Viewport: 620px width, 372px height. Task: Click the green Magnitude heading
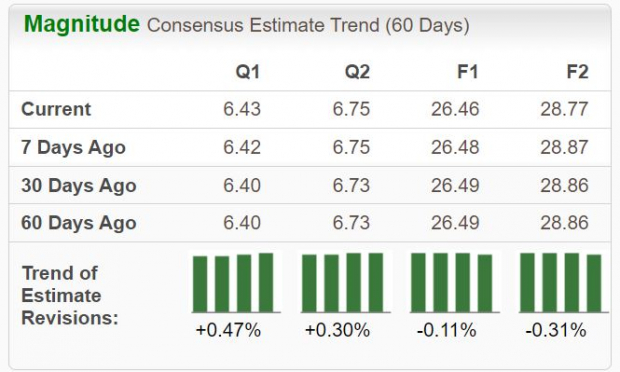(82, 24)
